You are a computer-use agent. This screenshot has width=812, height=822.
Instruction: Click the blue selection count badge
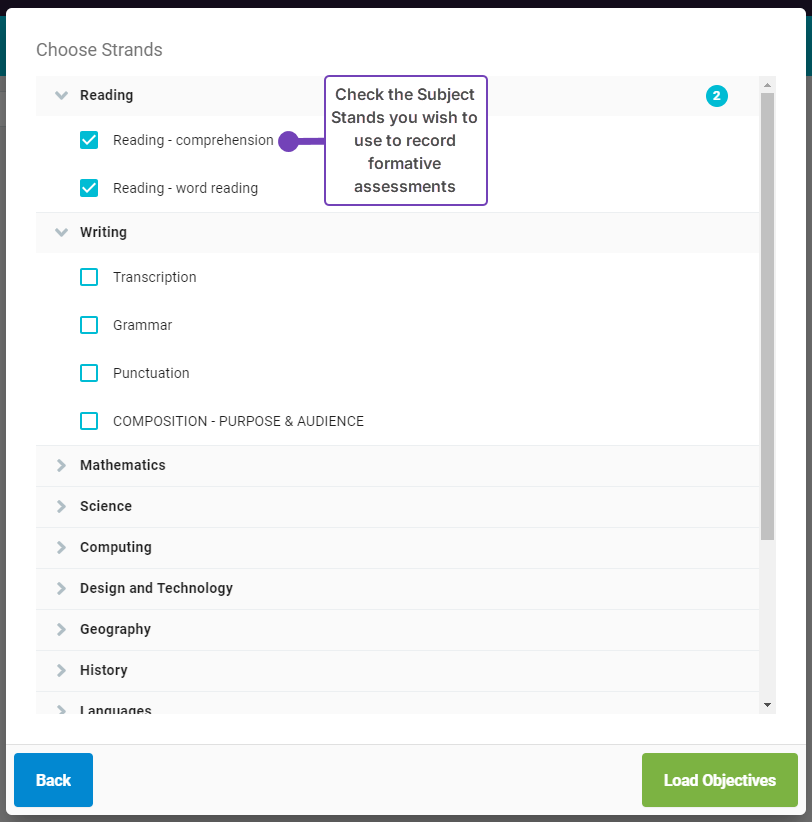717,95
